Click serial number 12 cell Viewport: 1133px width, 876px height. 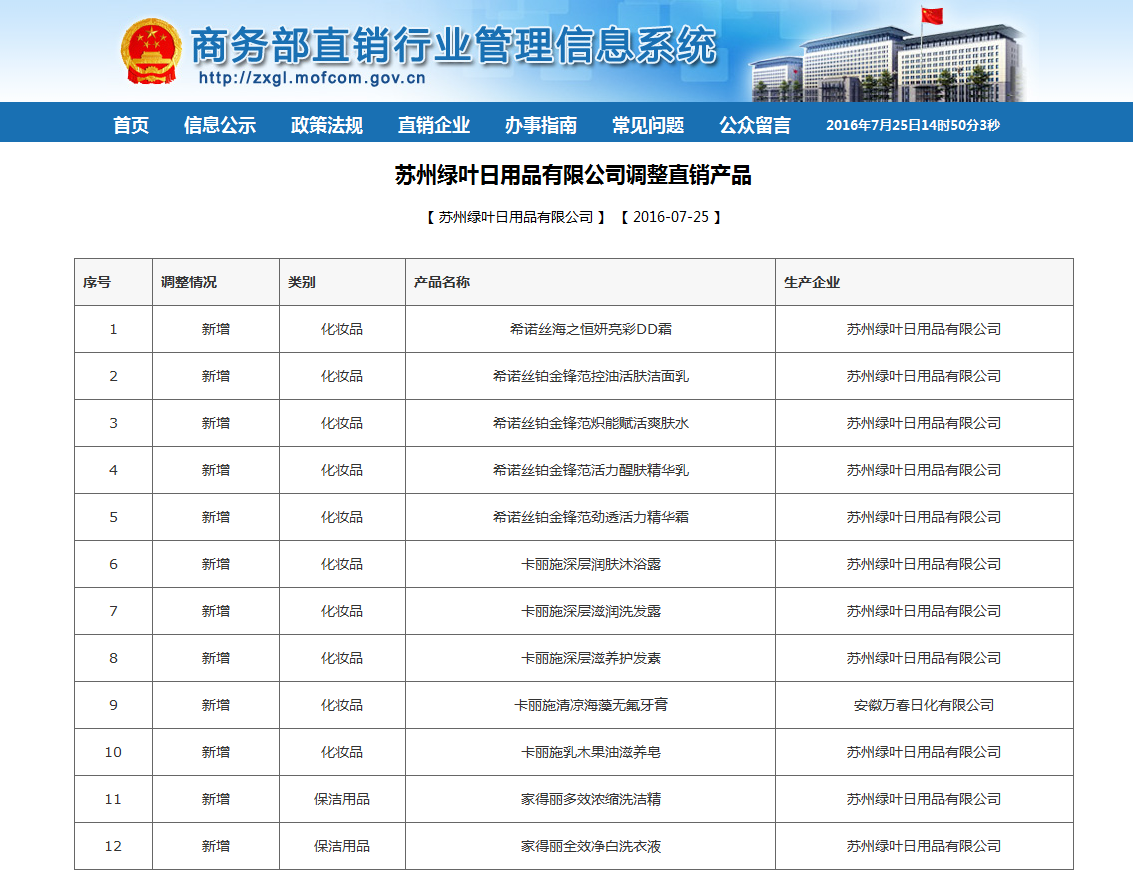click(x=113, y=846)
